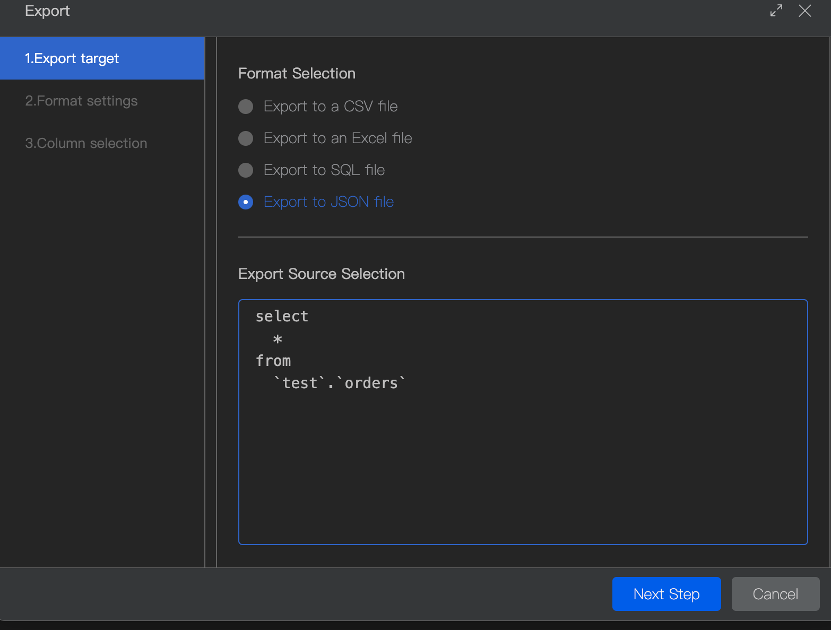Maximize the Export dialog with the expand icon
This screenshot has width=832, height=630.
776,11
